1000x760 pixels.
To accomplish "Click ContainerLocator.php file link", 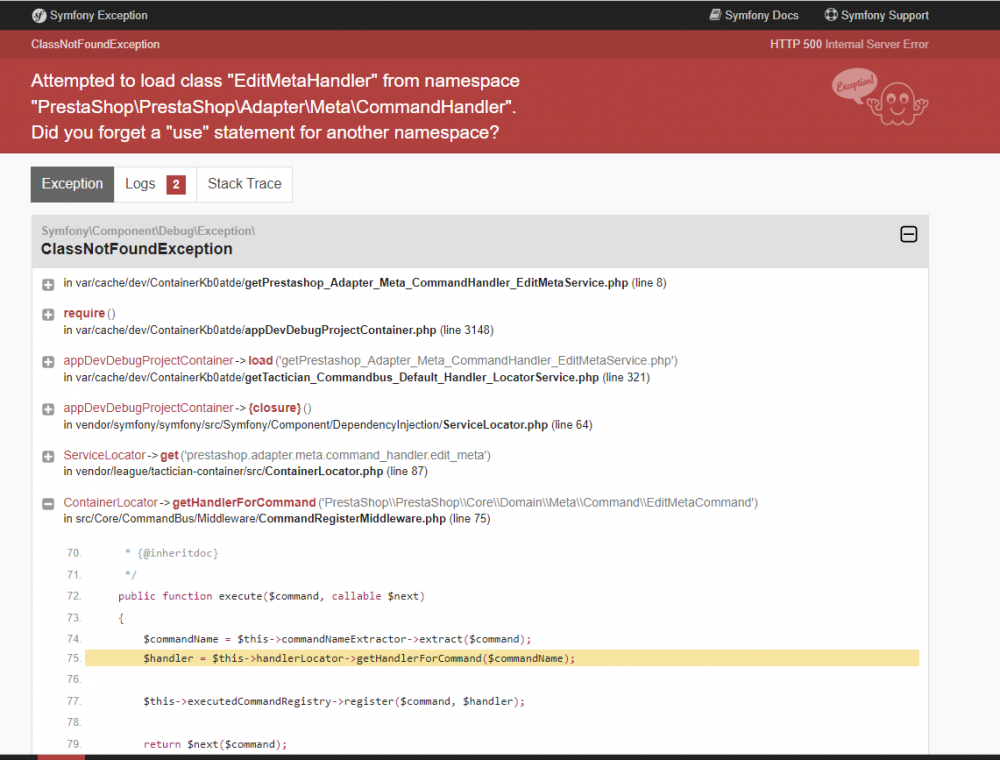I will coord(324,471).
